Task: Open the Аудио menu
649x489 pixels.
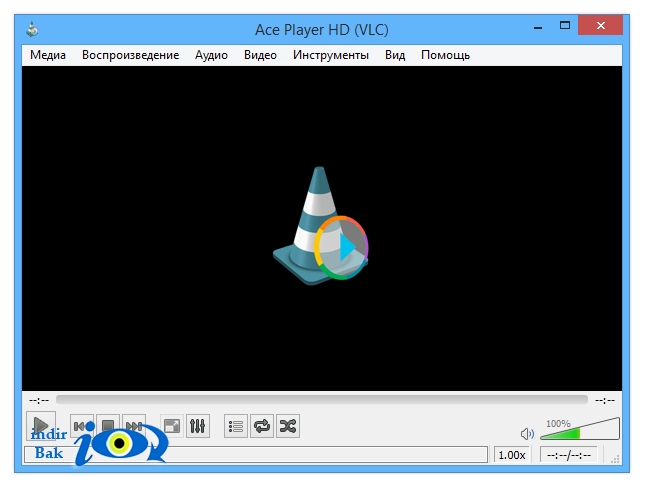Action: pyautogui.click(x=211, y=55)
